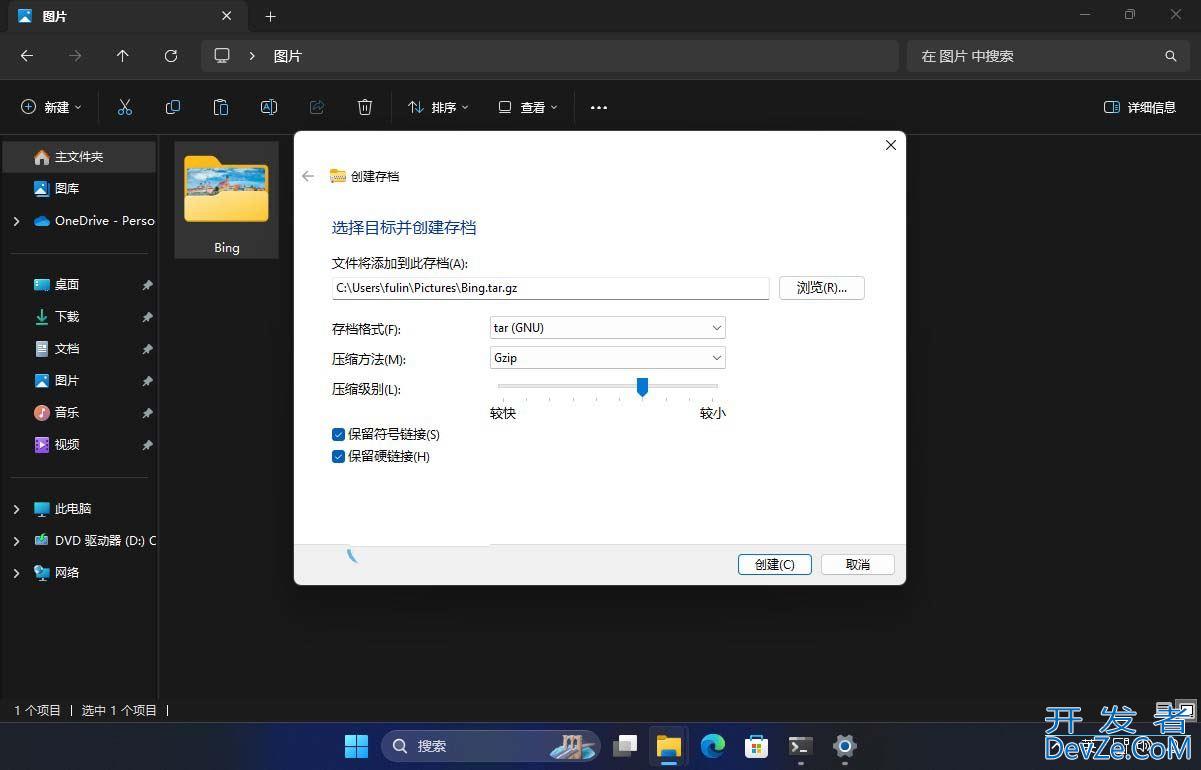The width and height of the screenshot is (1201, 770).
Task: Click the Cut scissors icon in toolbar
Action: point(125,107)
